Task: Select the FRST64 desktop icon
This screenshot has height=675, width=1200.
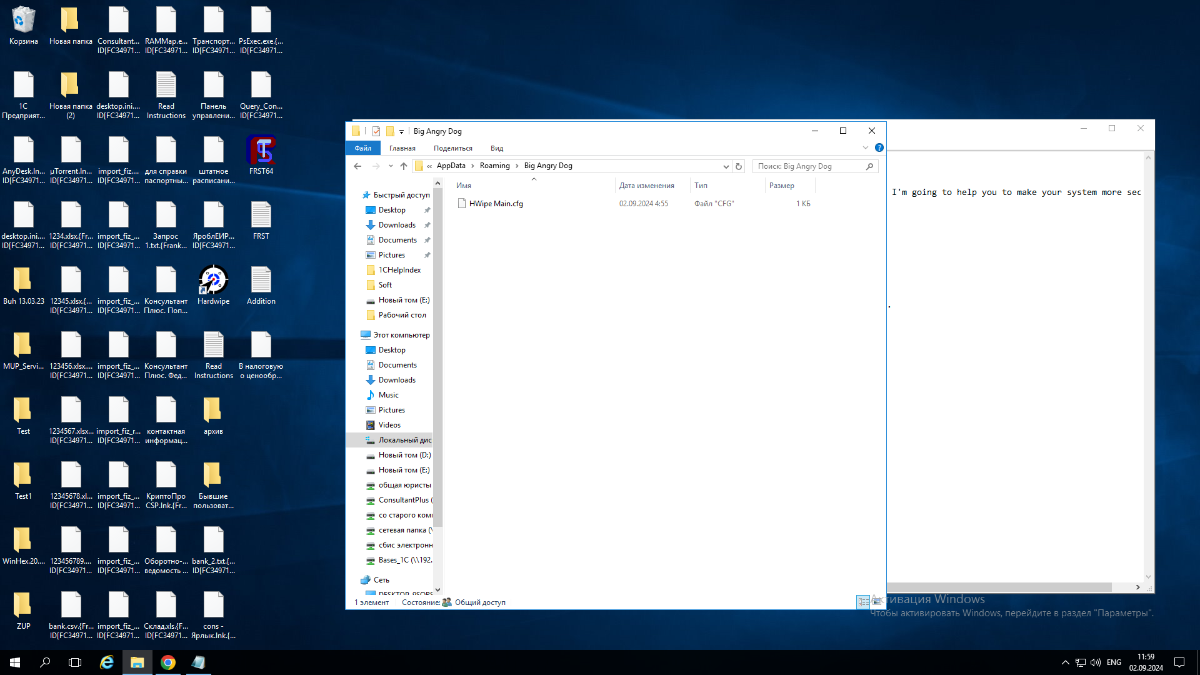Action: click(261, 151)
